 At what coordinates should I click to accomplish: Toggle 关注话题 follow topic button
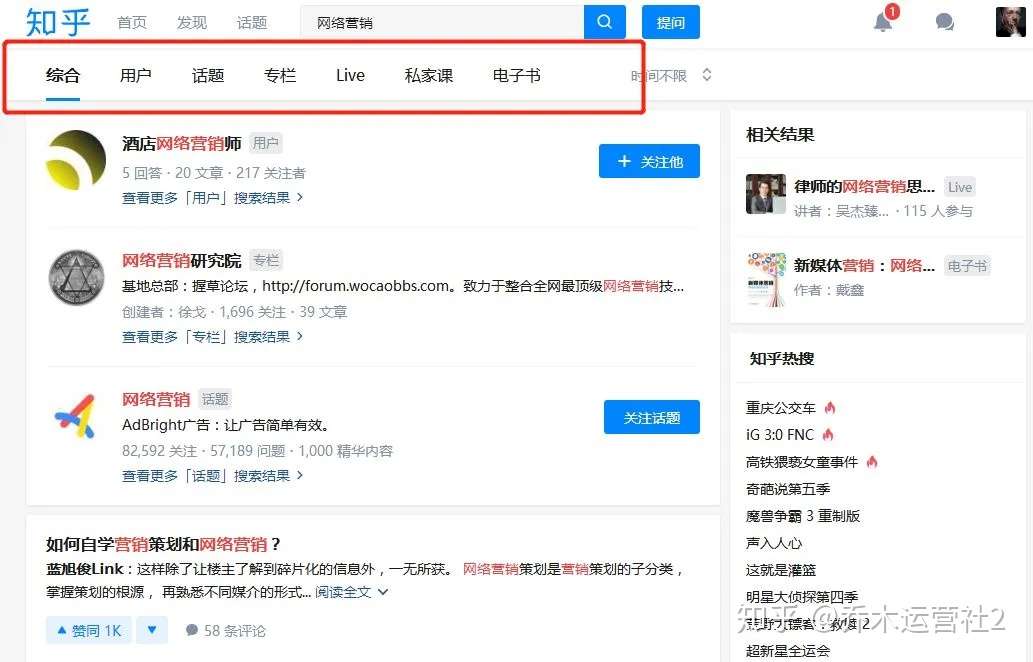652,417
